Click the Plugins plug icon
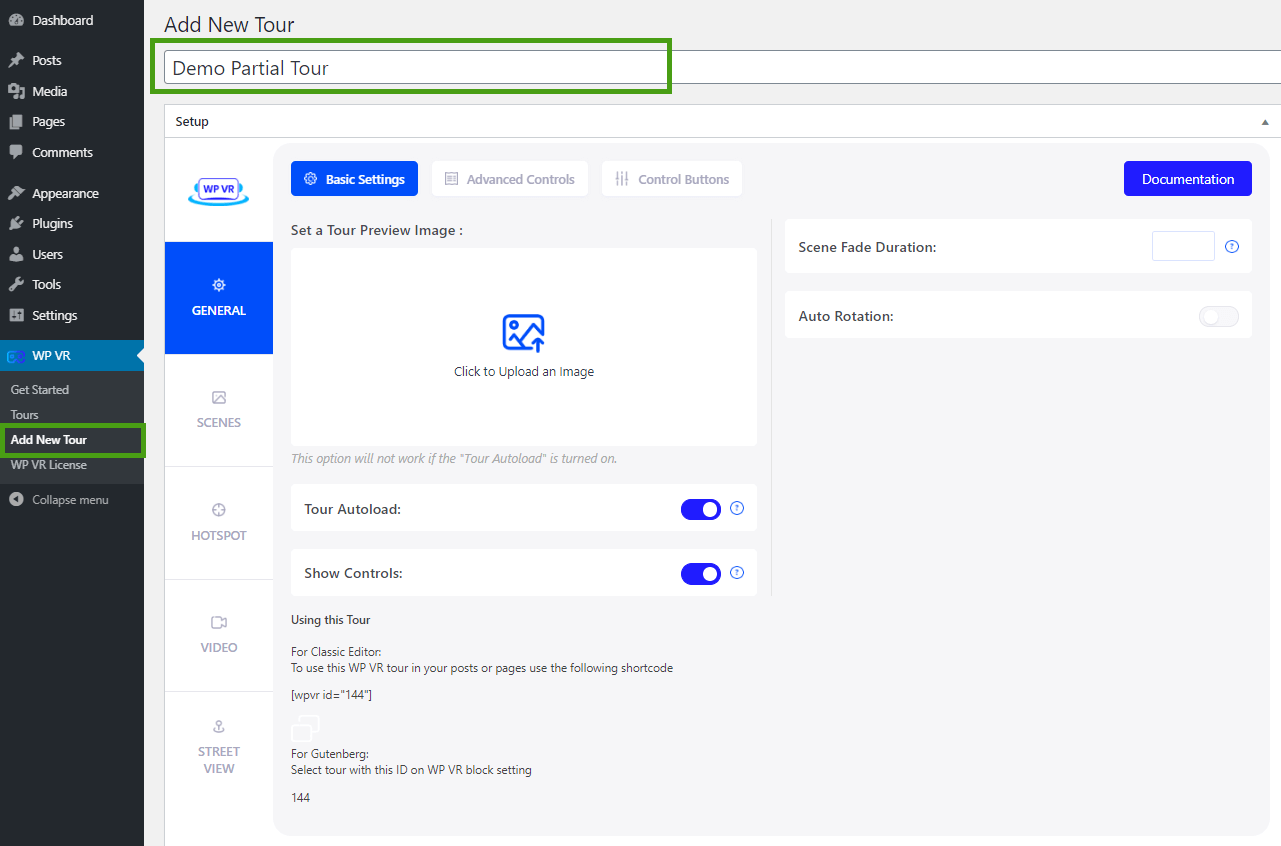This screenshot has width=1281, height=846. [16, 223]
